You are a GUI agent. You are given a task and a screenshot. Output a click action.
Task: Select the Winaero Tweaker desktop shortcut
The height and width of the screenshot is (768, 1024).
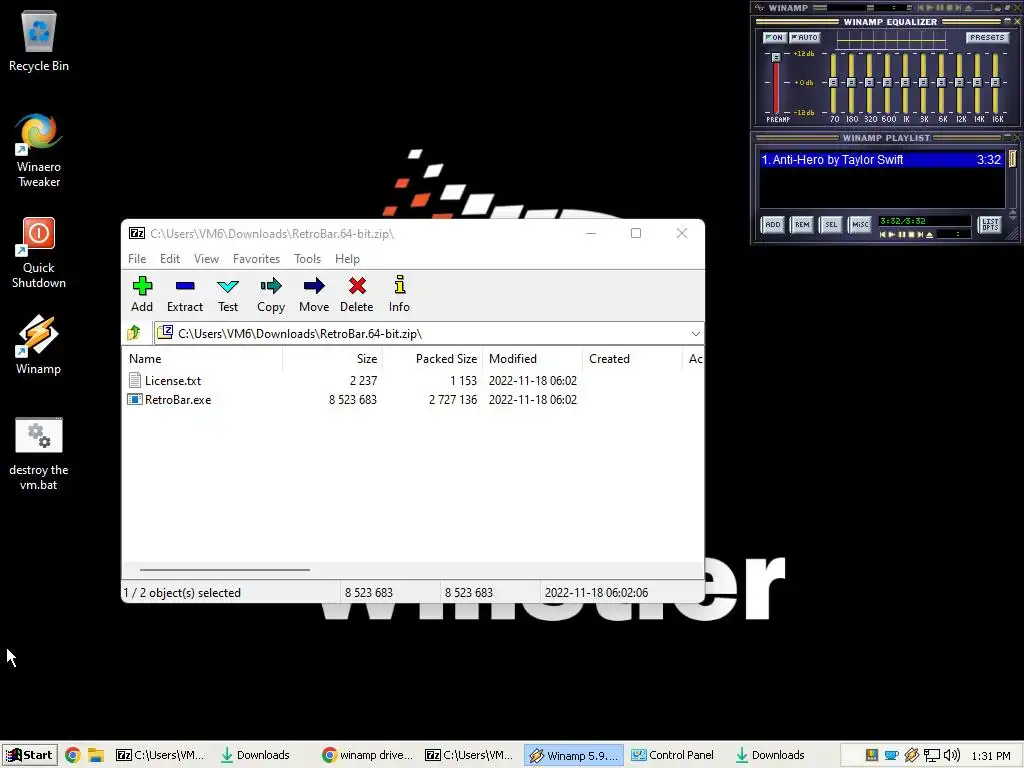tap(39, 150)
